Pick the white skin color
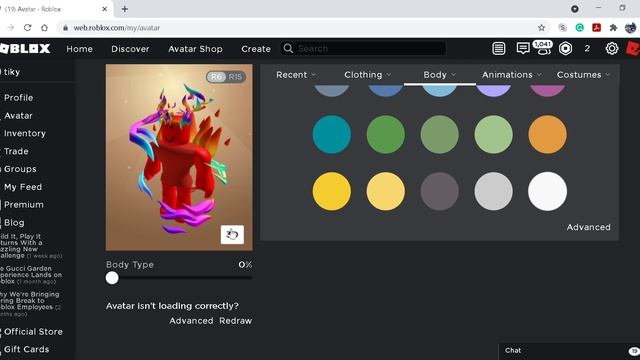 [547, 191]
